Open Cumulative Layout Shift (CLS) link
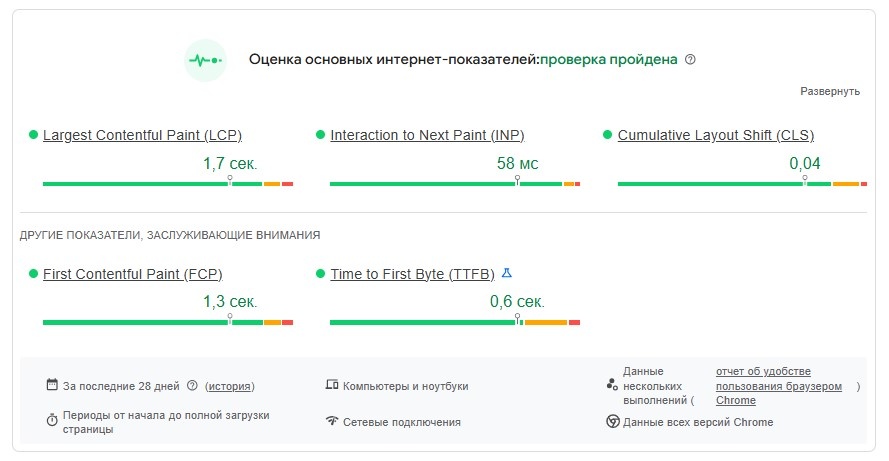Viewport: 889px width, 461px height. point(716,135)
